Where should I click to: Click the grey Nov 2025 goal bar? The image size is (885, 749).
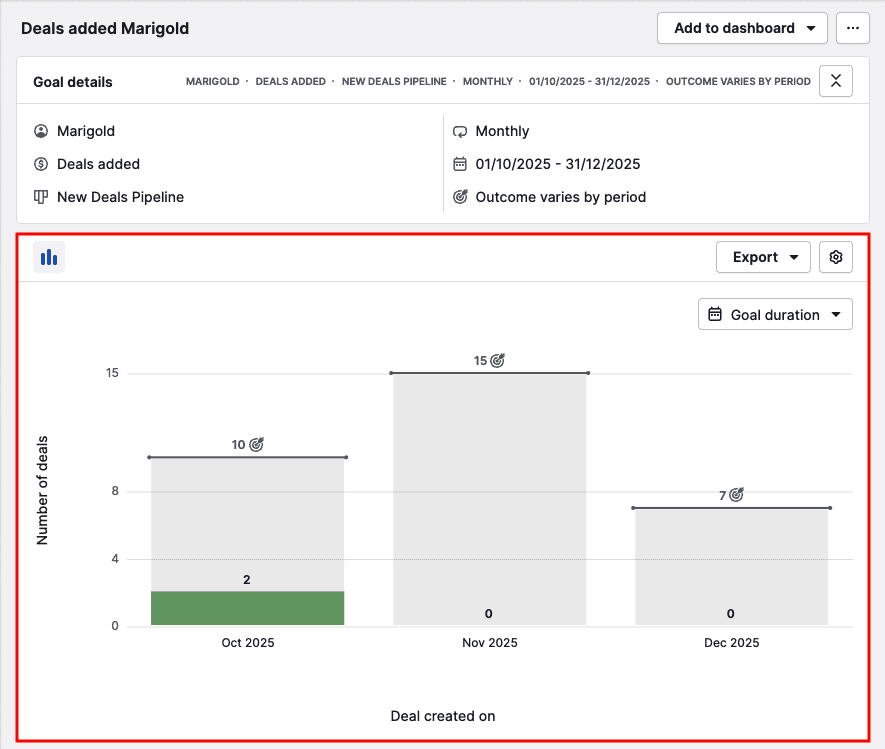(489, 490)
